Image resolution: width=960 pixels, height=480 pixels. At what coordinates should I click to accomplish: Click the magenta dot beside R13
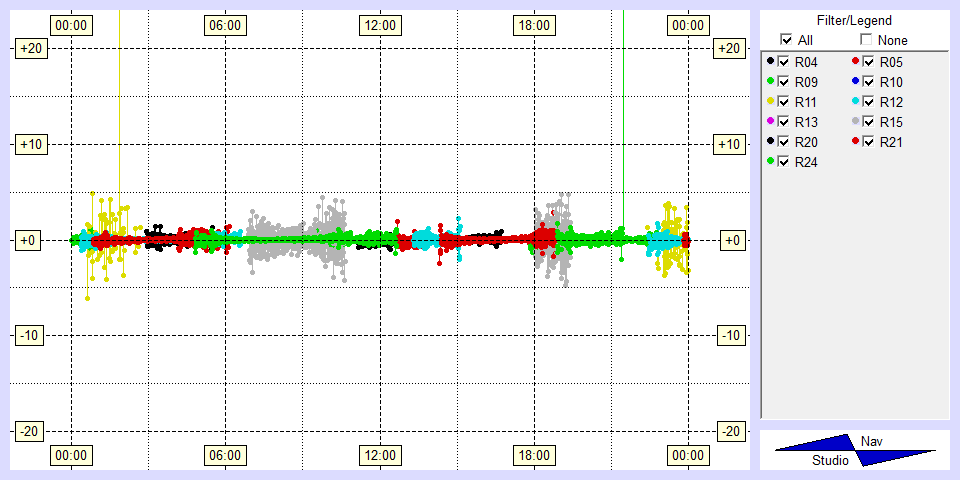[x=770, y=121]
